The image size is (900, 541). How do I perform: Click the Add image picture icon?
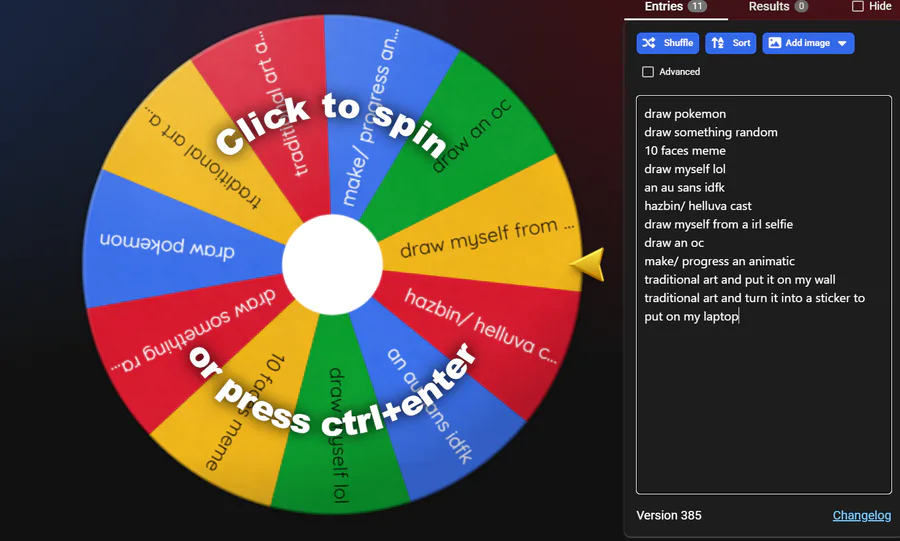click(775, 43)
